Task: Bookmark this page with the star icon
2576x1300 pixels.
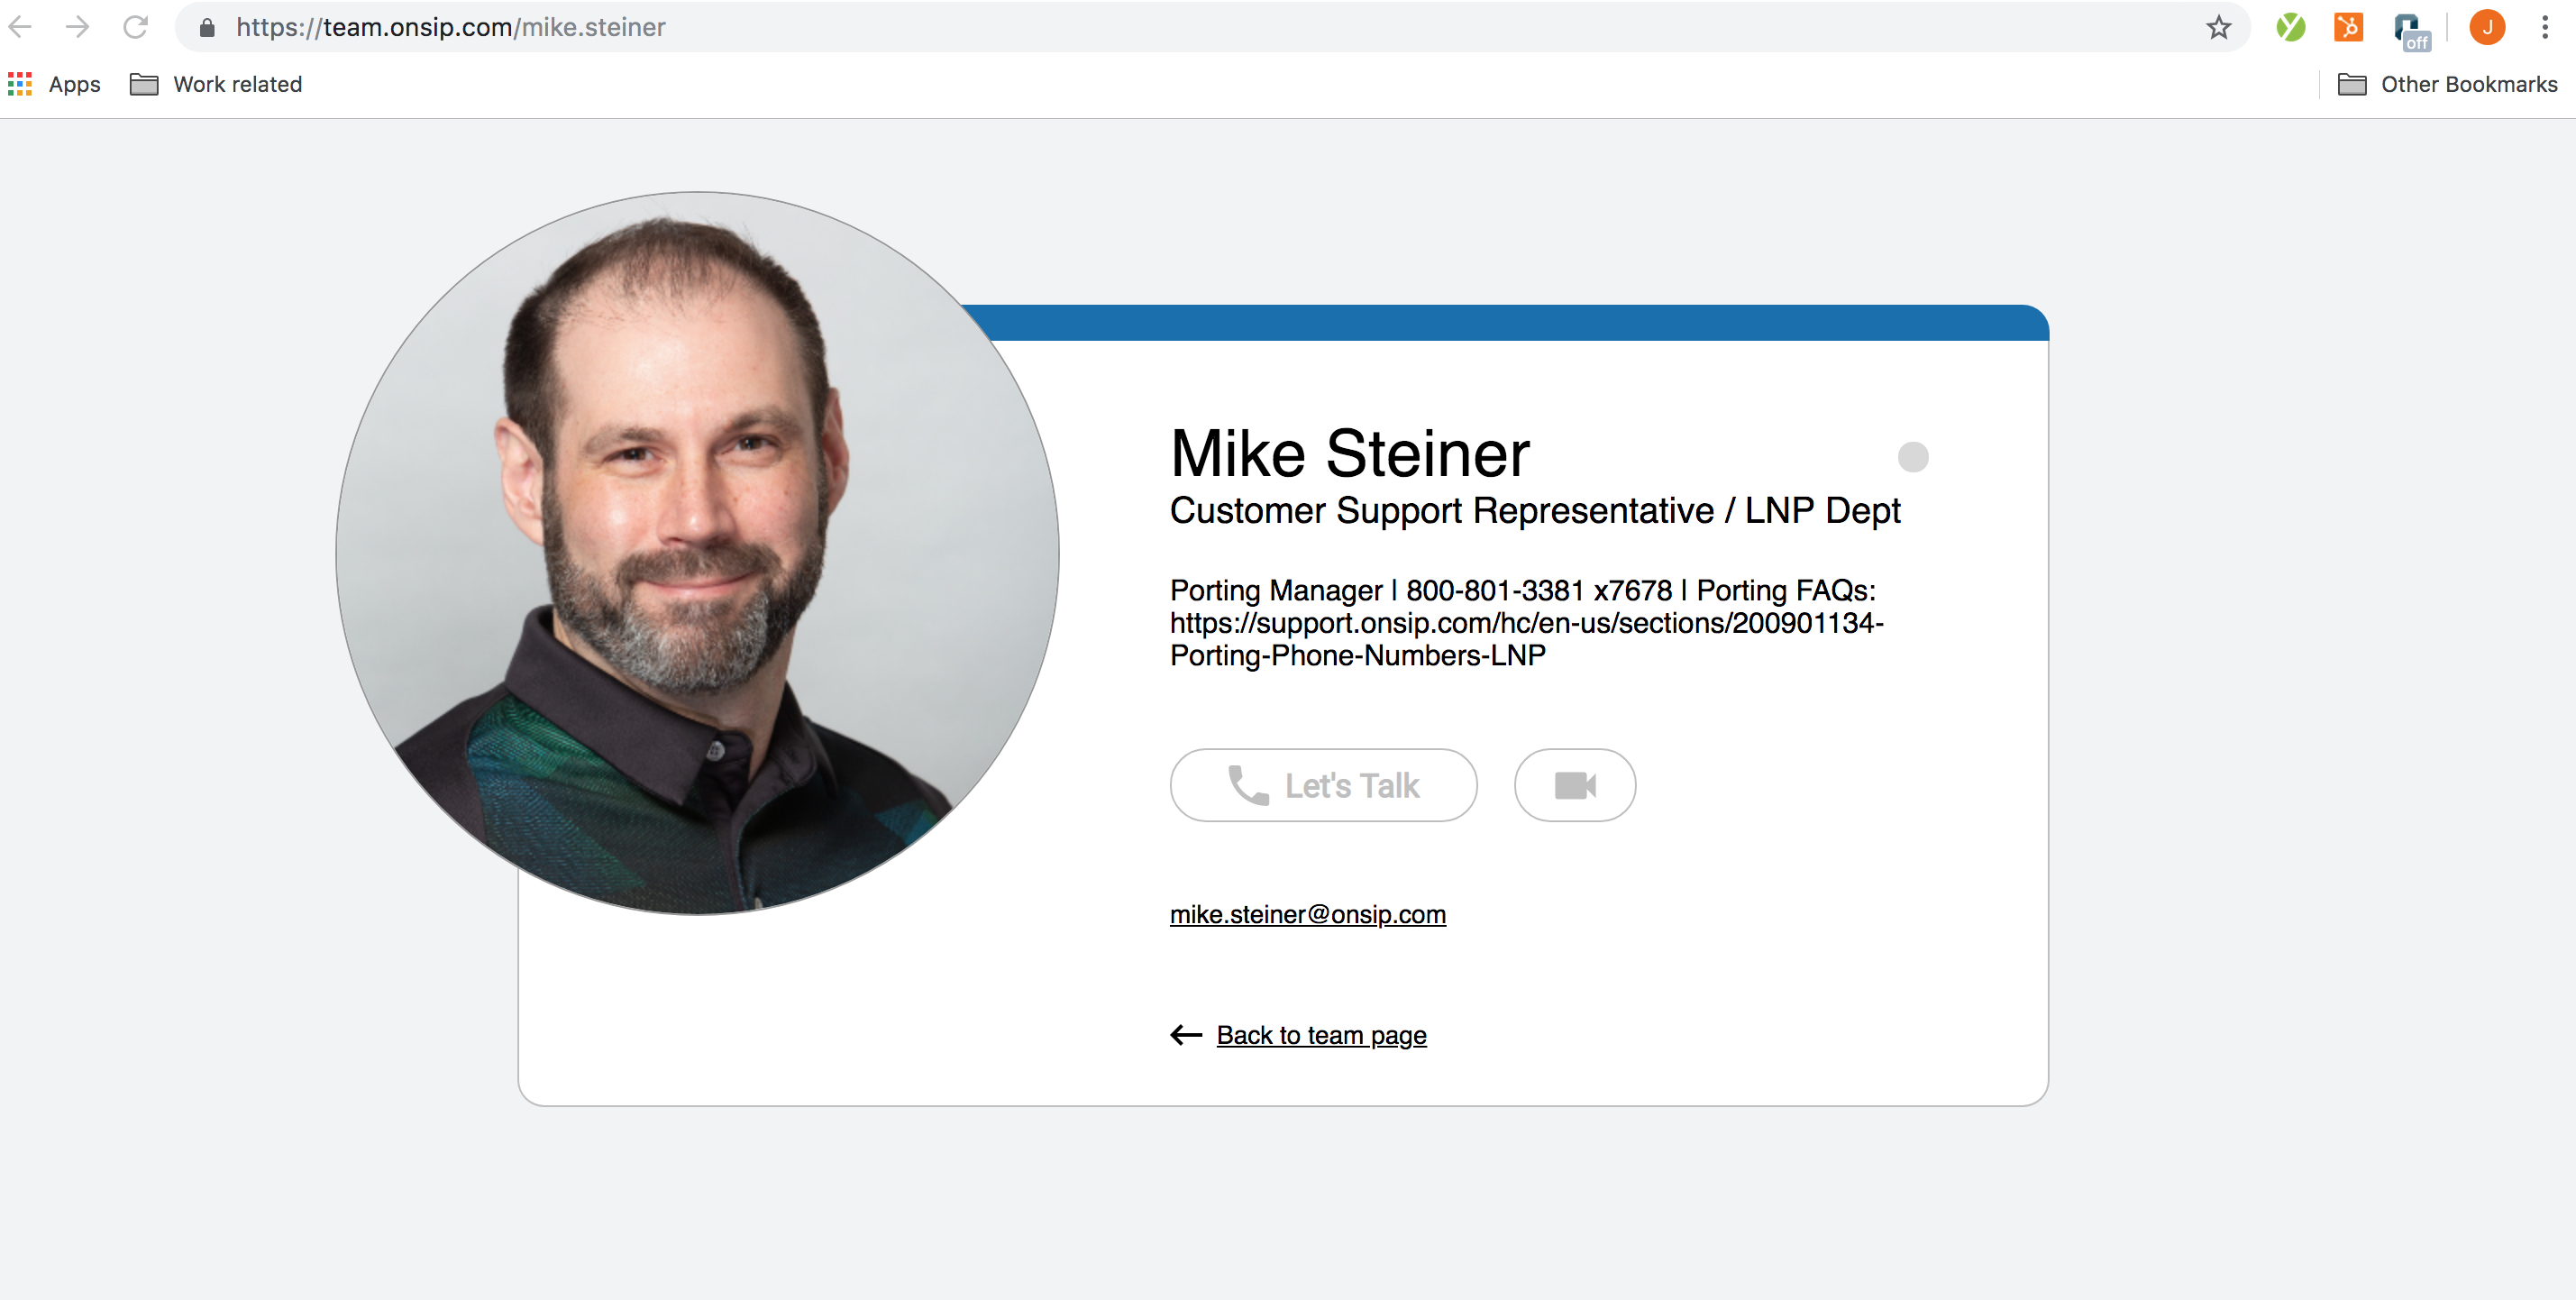Action: [x=2218, y=27]
